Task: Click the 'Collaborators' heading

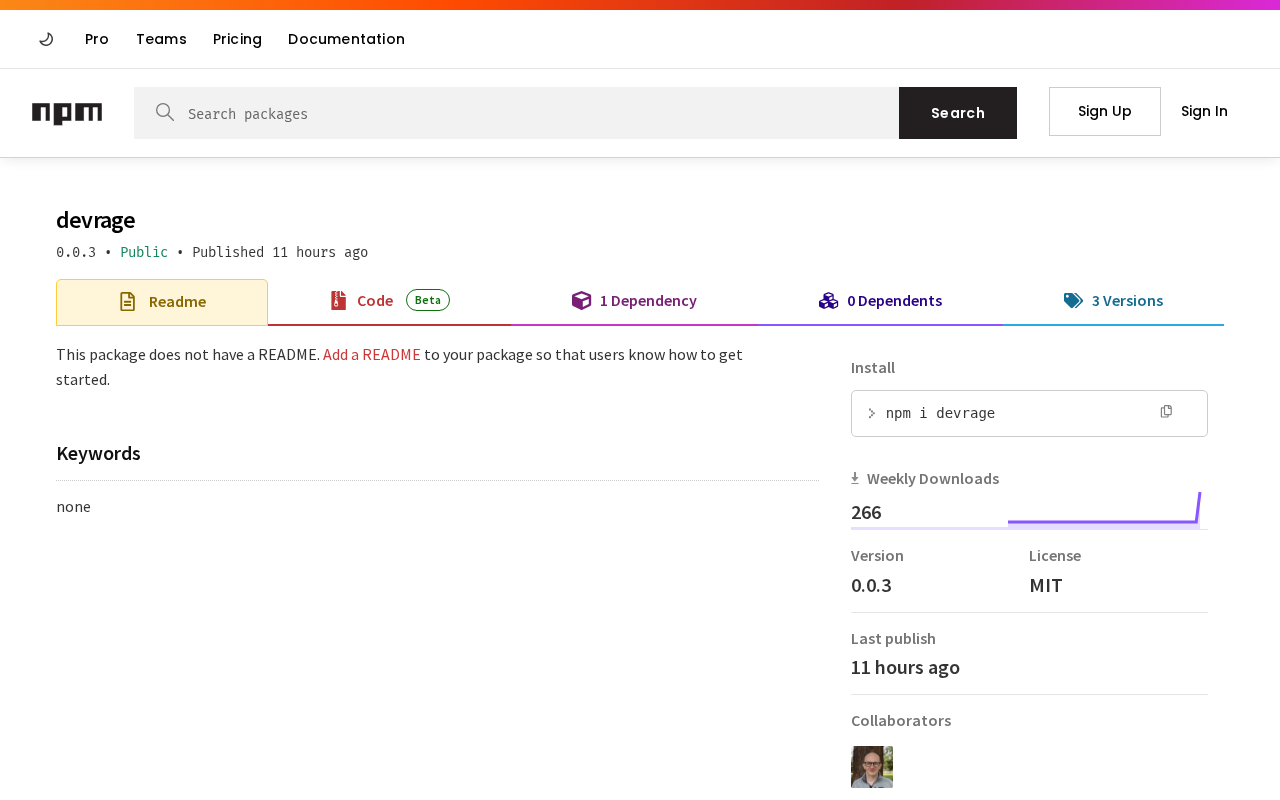Action: pyautogui.click(x=901, y=720)
